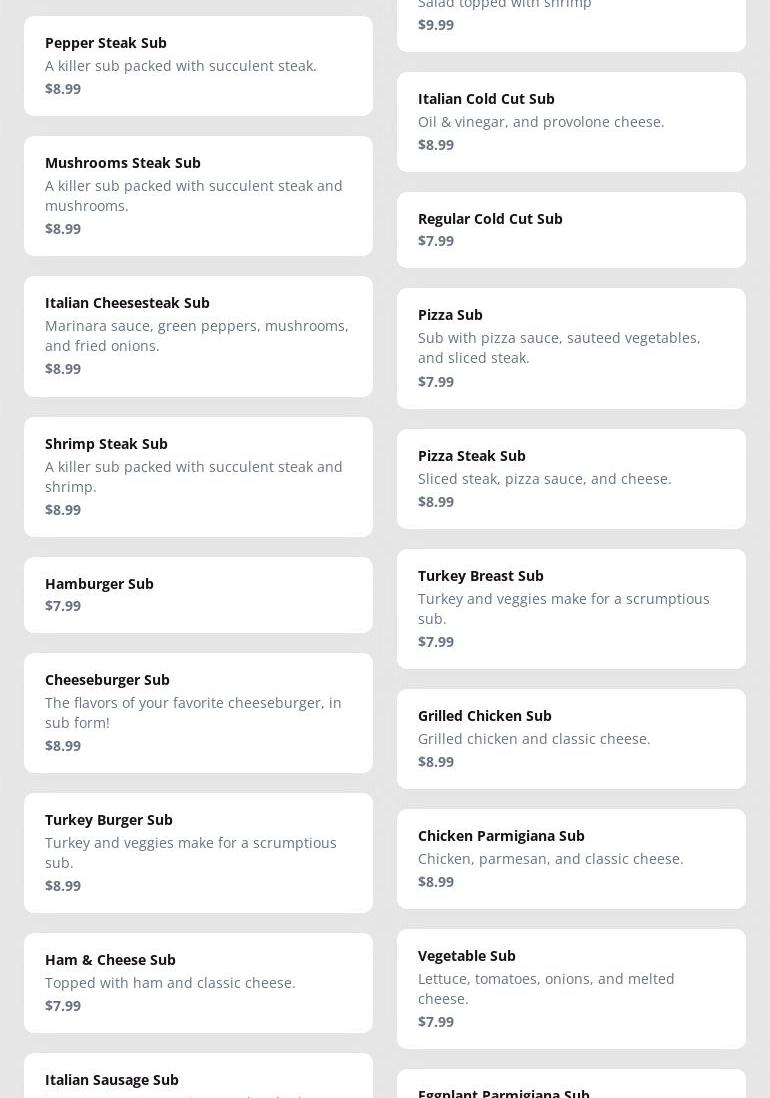
Task: Select the Turkey Burger Sub
Action: coord(198,852)
